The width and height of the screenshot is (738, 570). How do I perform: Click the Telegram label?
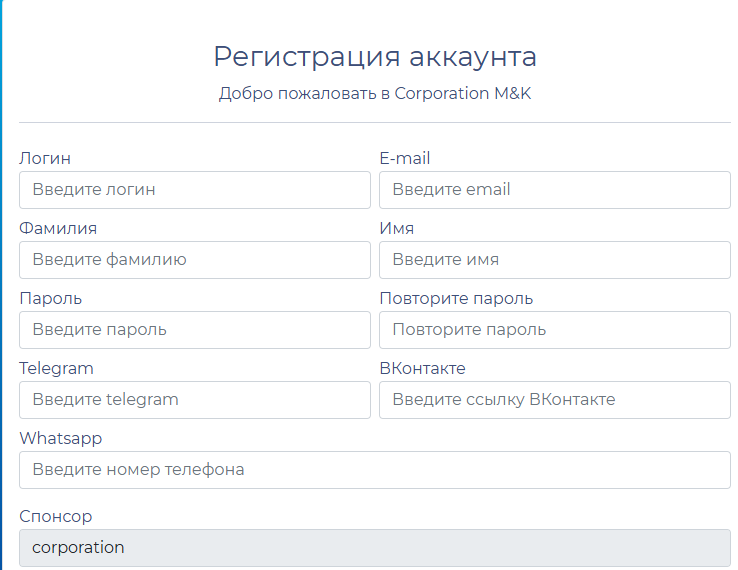point(56,368)
